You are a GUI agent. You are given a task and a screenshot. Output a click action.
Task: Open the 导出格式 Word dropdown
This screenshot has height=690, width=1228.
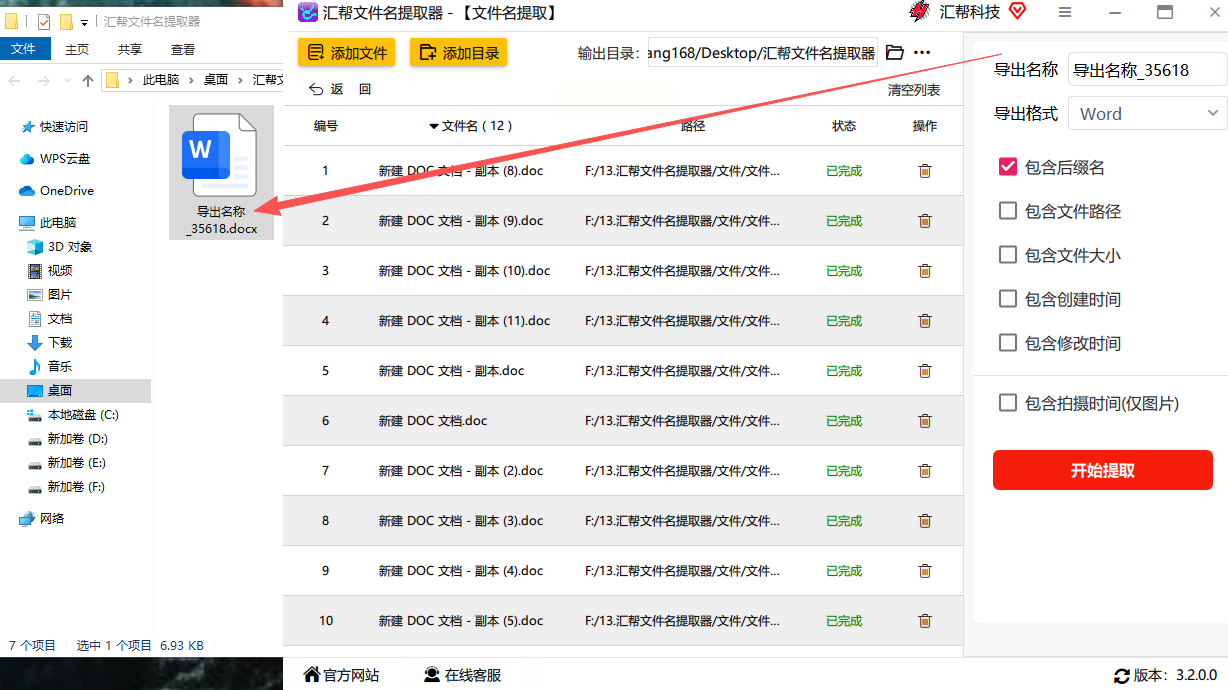1148,114
